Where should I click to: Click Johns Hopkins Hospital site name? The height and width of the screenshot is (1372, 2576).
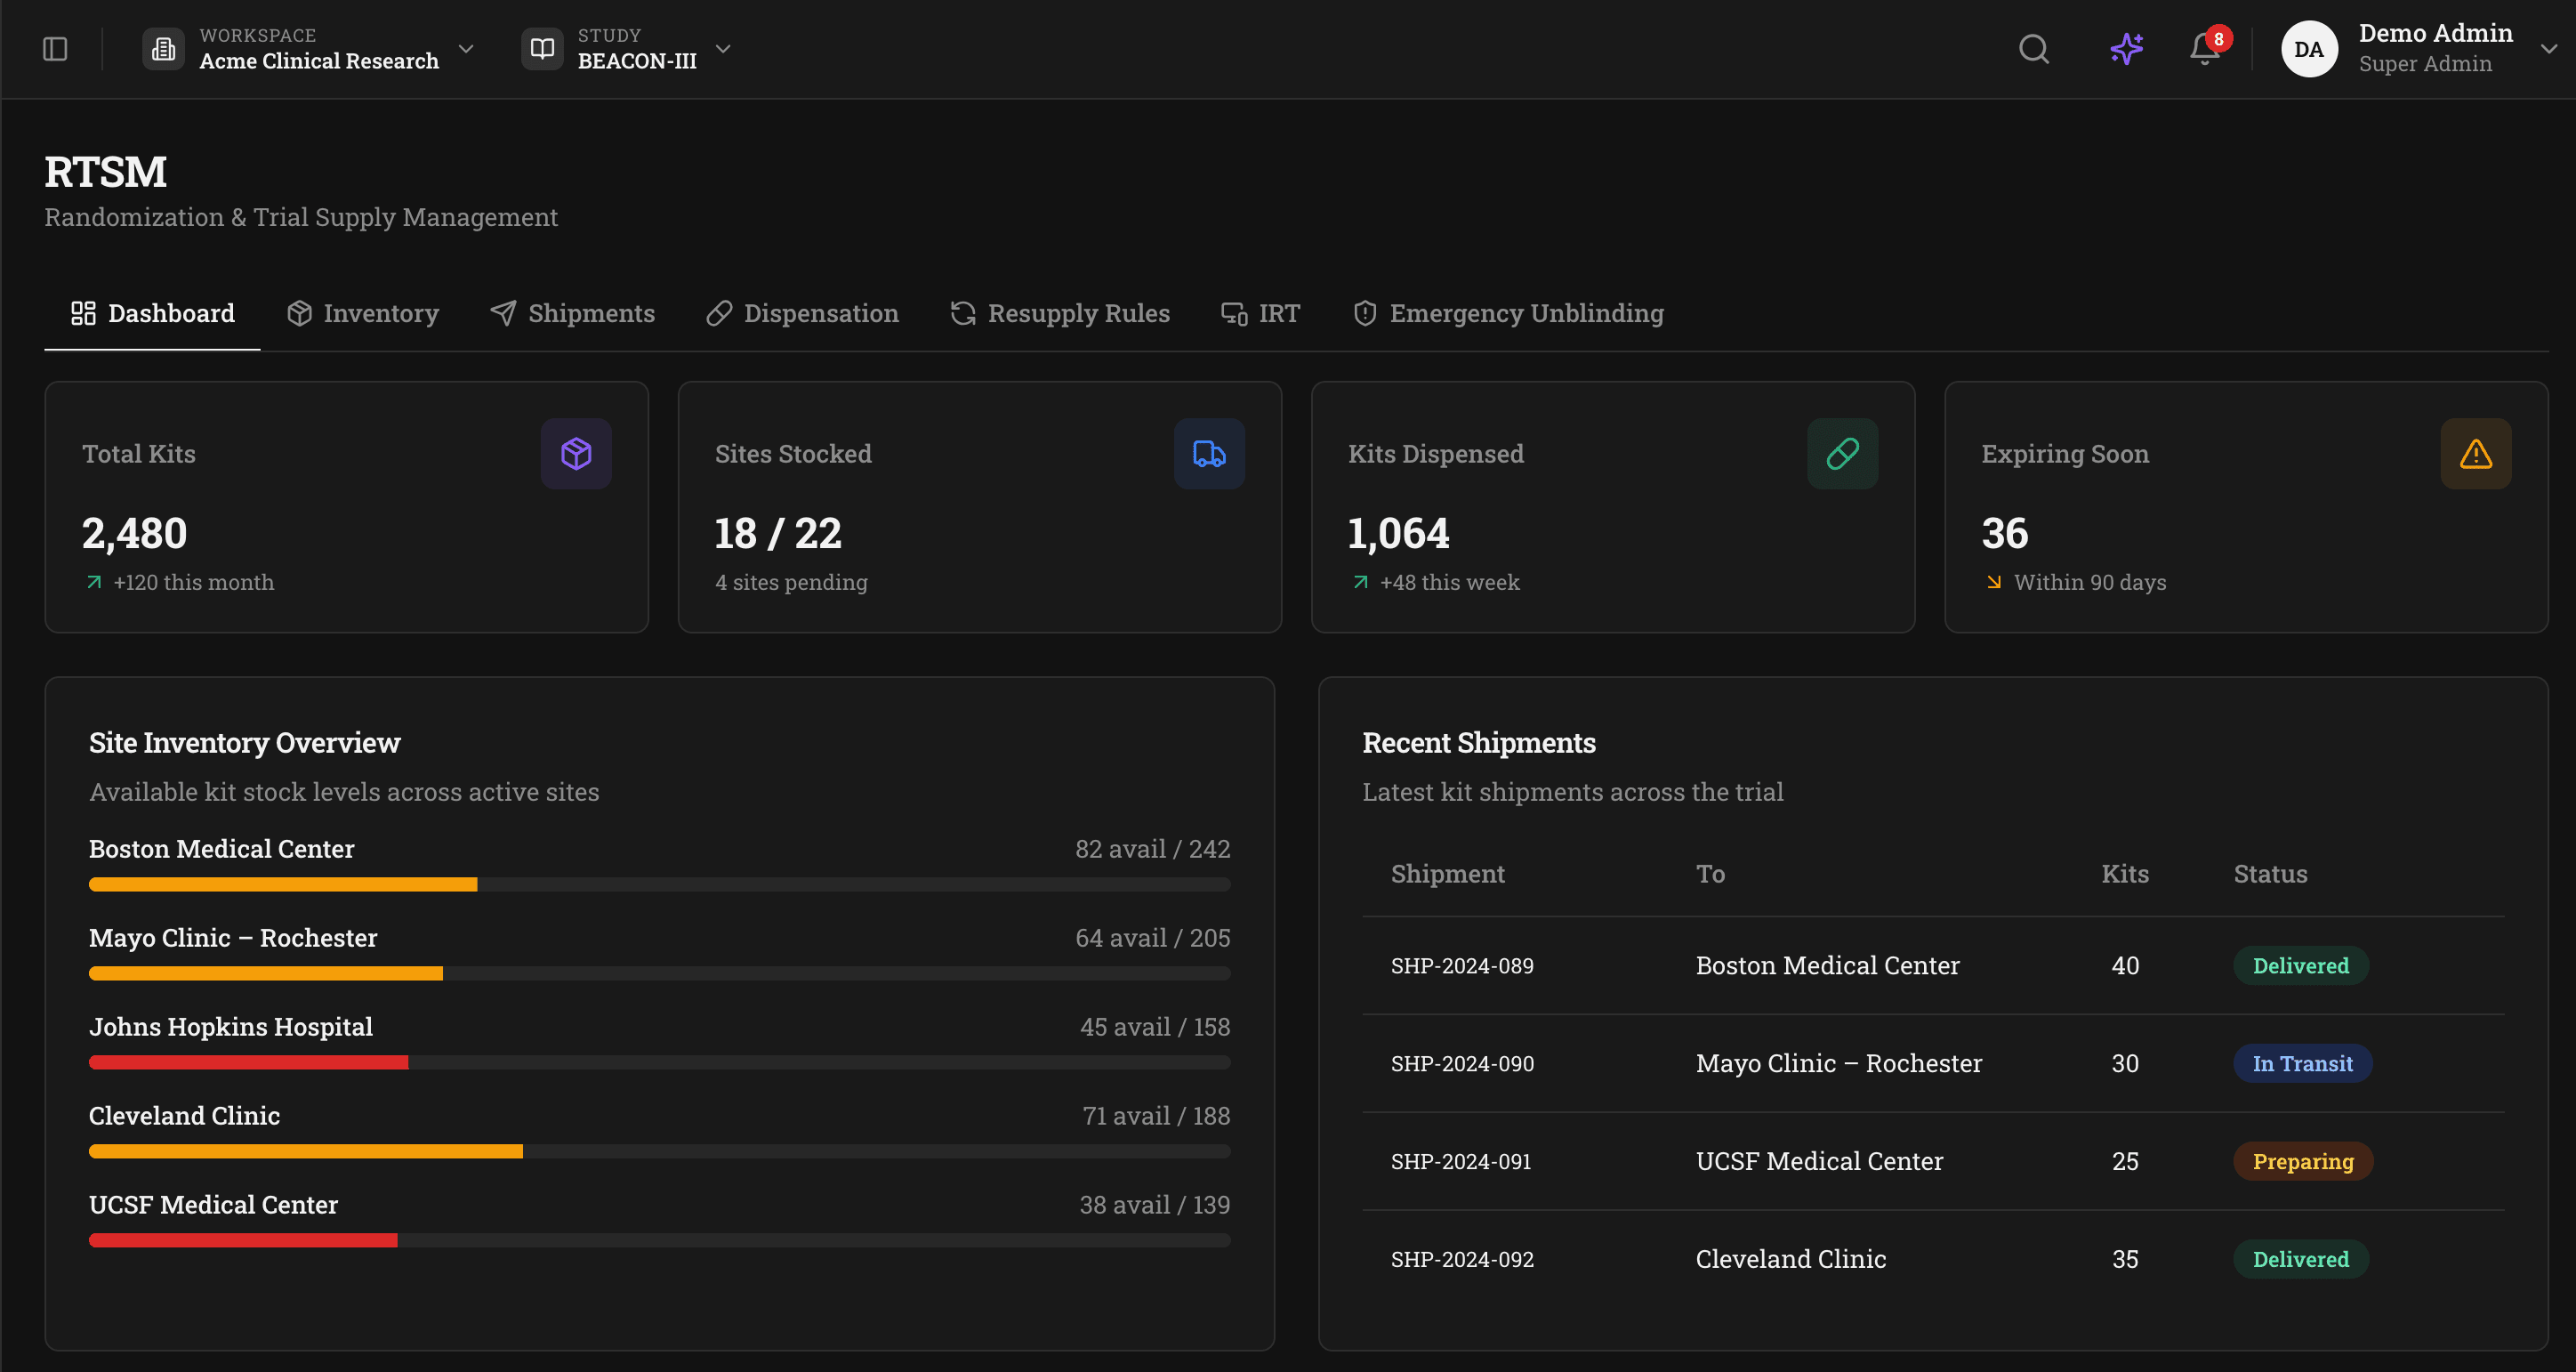click(x=230, y=1027)
